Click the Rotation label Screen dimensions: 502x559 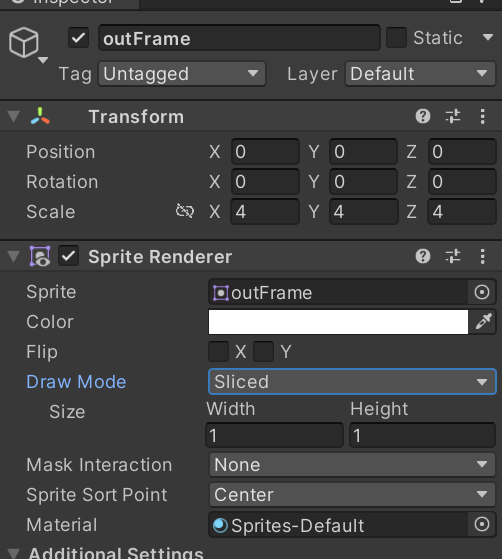point(62,182)
